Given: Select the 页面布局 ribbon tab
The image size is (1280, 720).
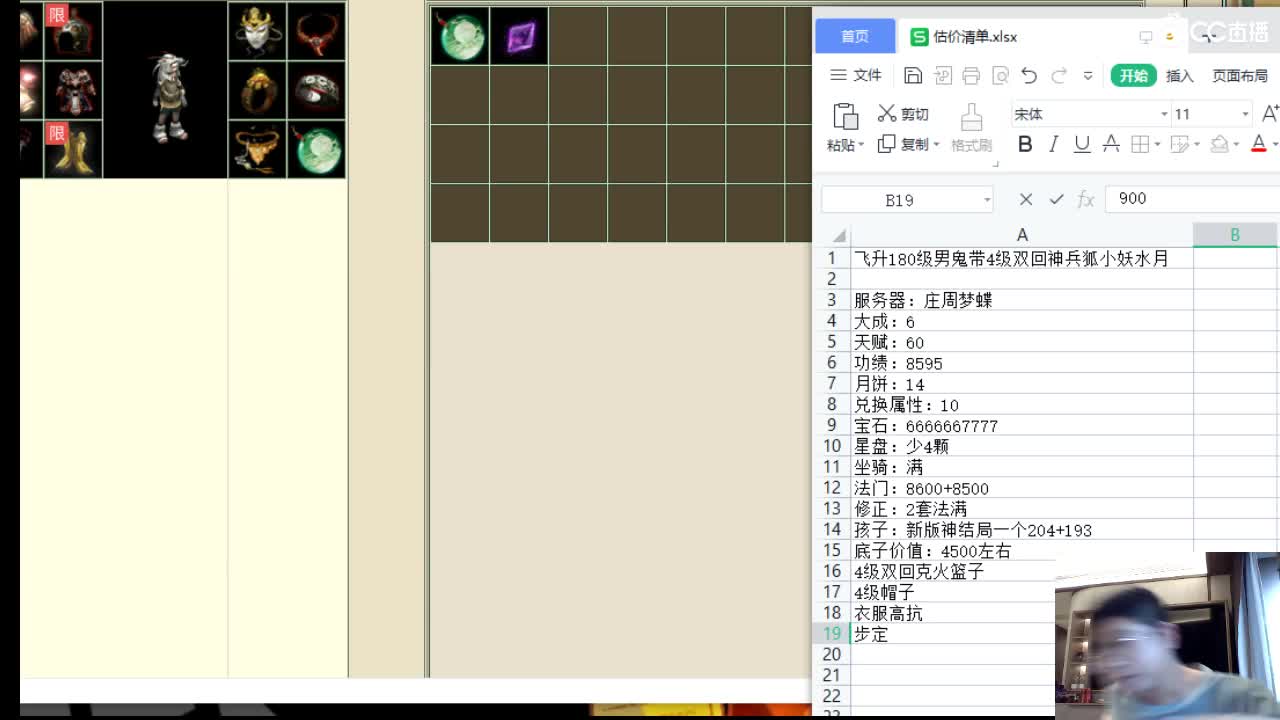Looking at the screenshot, I should pos(1240,76).
